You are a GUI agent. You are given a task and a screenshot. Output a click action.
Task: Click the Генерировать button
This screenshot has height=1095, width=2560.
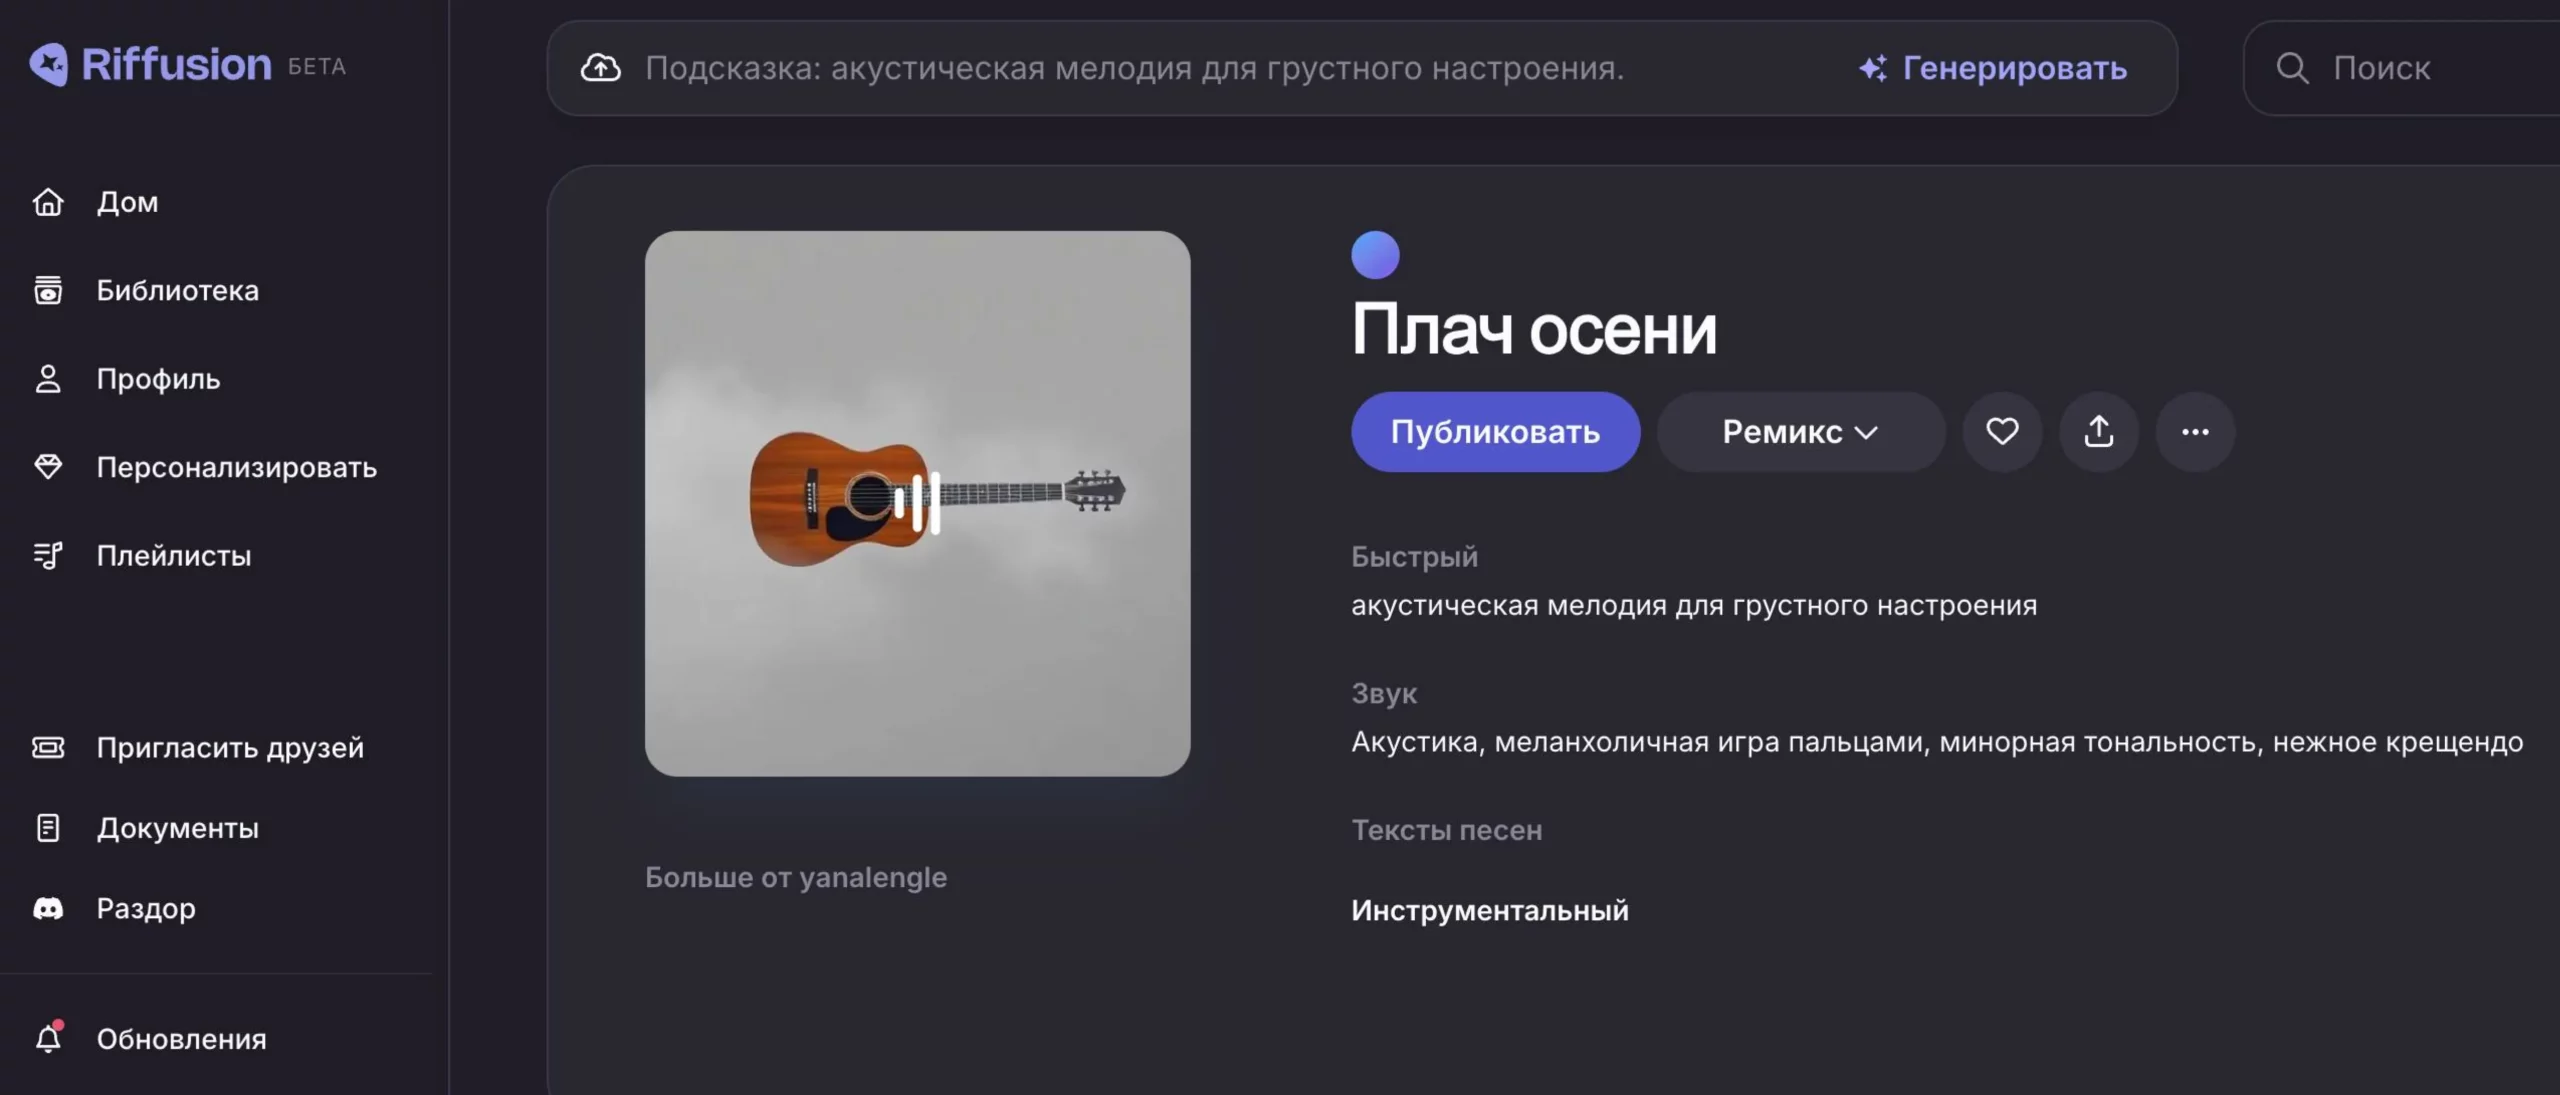click(x=1993, y=68)
